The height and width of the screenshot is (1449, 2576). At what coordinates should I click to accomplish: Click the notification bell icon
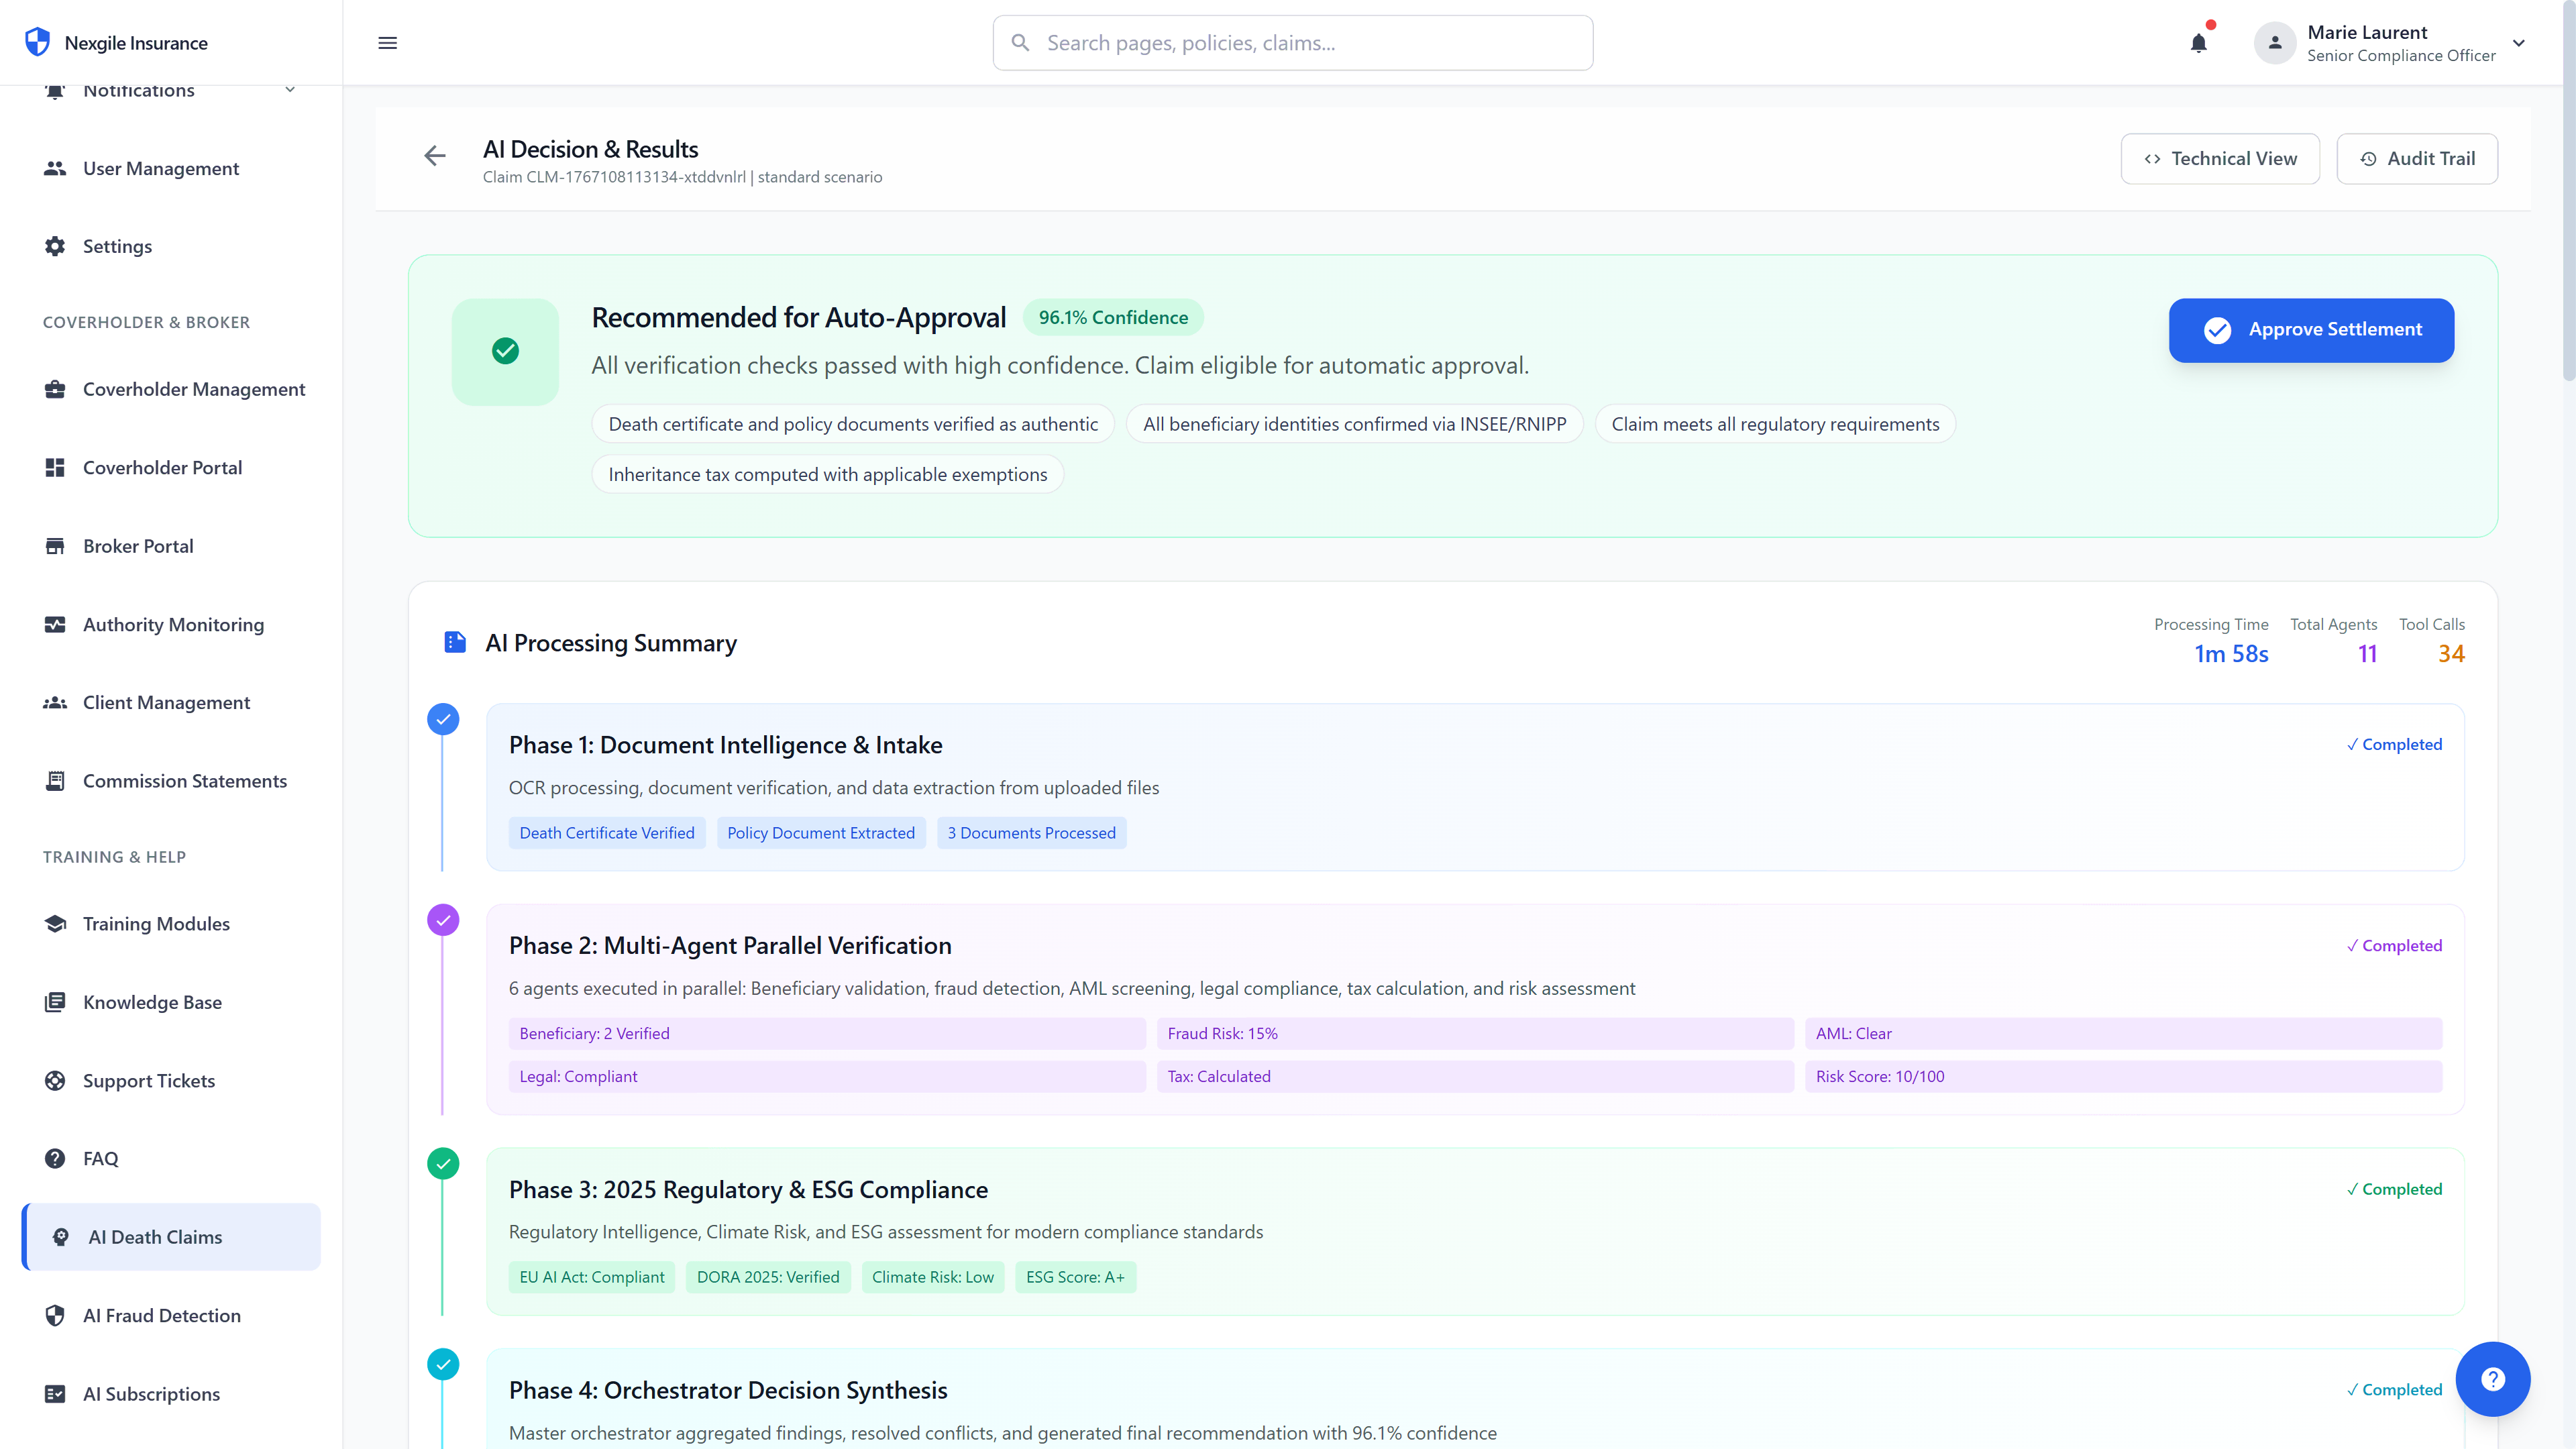click(2198, 43)
